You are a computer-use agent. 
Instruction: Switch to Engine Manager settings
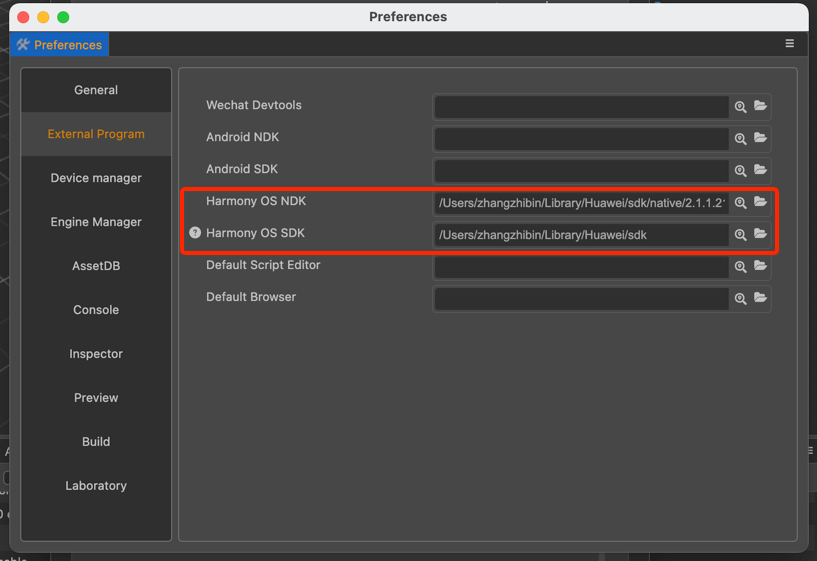click(96, 222)
